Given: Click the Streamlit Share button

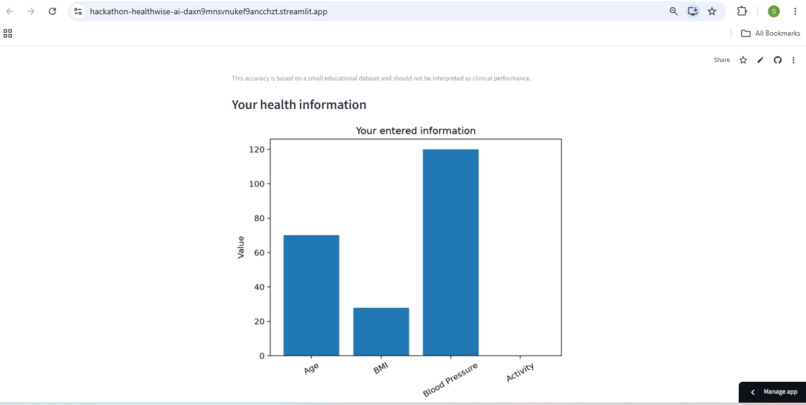Looking at the screenshot, I should tap(722, 60).
